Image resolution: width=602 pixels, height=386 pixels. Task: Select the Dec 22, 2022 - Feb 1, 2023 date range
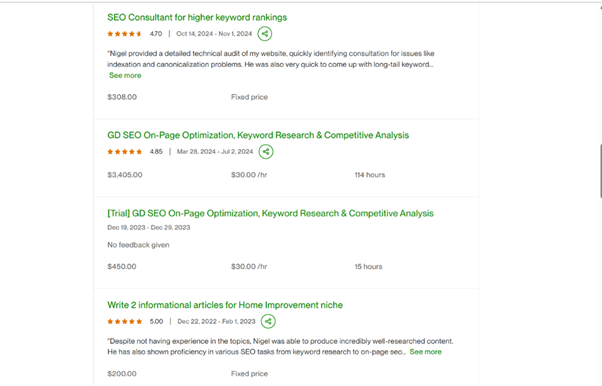click(216, 321)
